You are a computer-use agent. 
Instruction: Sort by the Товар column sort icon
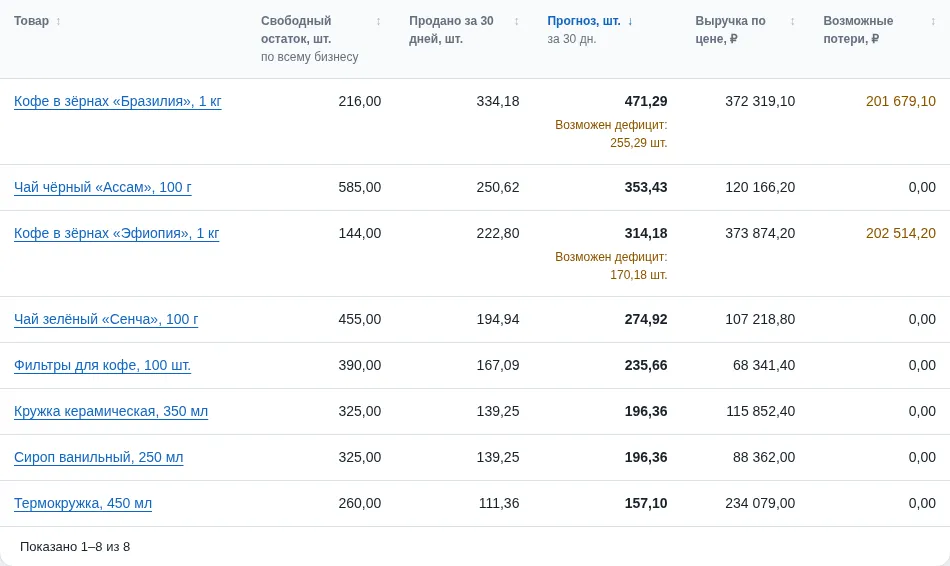click(x=58, y=21)
